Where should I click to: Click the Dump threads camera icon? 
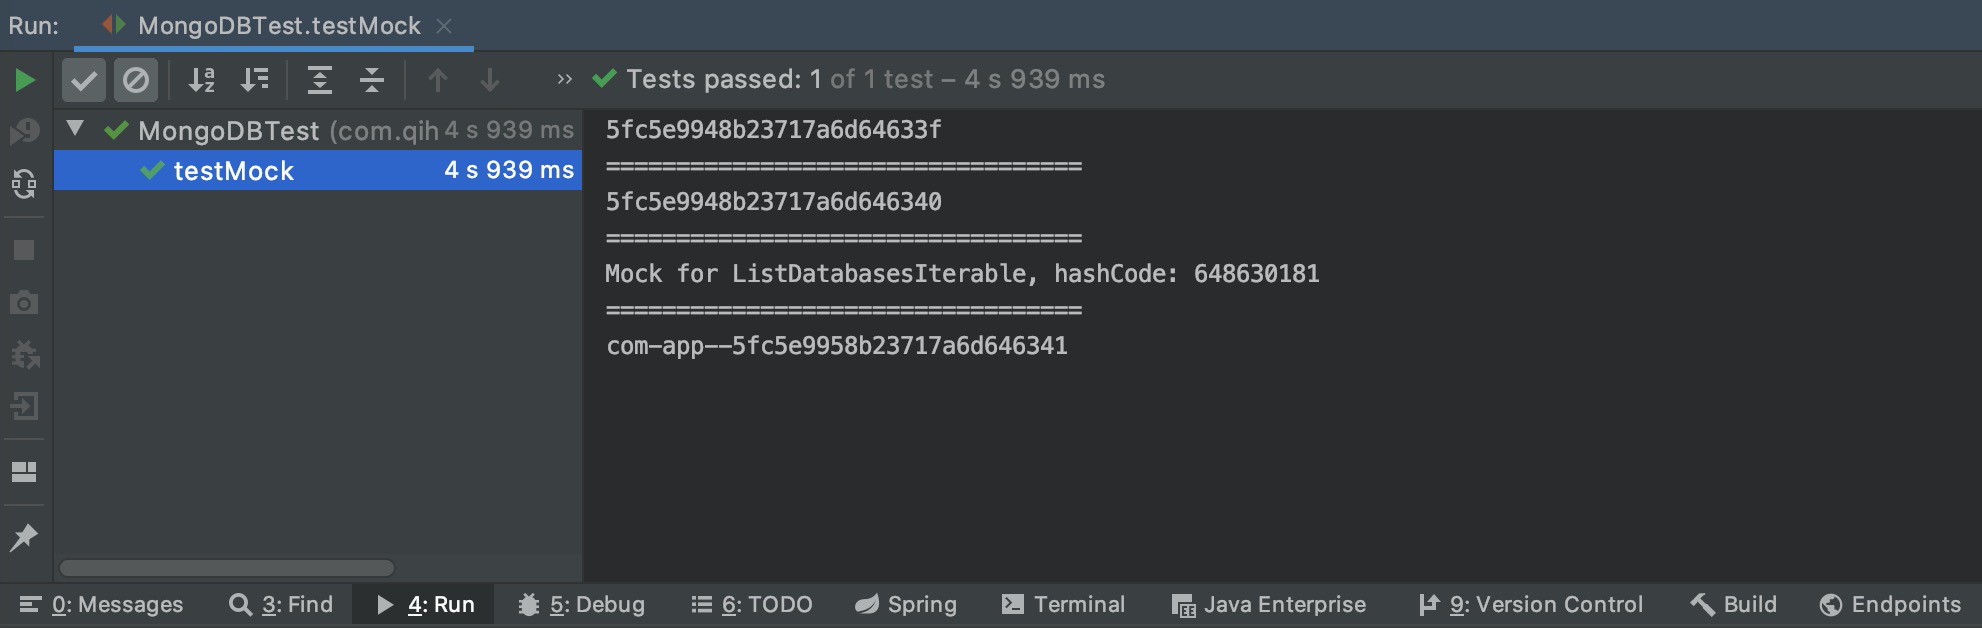point(24,302)
